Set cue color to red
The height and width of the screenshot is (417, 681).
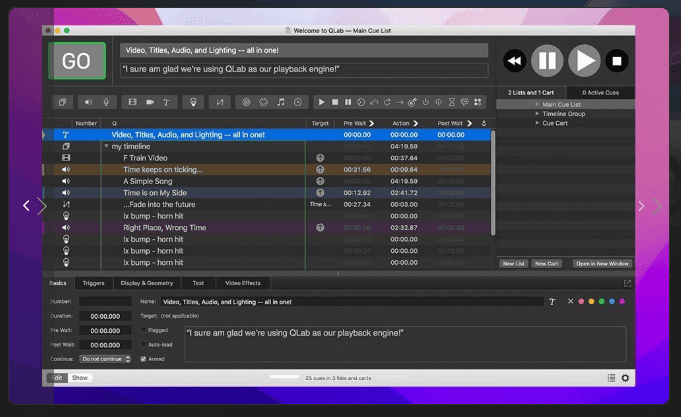pyautogui.click(x=581, y=301)
